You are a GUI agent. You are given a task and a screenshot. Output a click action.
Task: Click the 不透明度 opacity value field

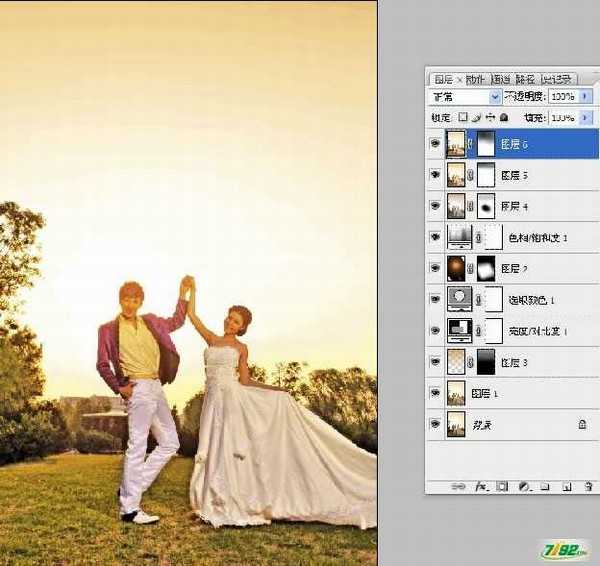pos(564,96)
